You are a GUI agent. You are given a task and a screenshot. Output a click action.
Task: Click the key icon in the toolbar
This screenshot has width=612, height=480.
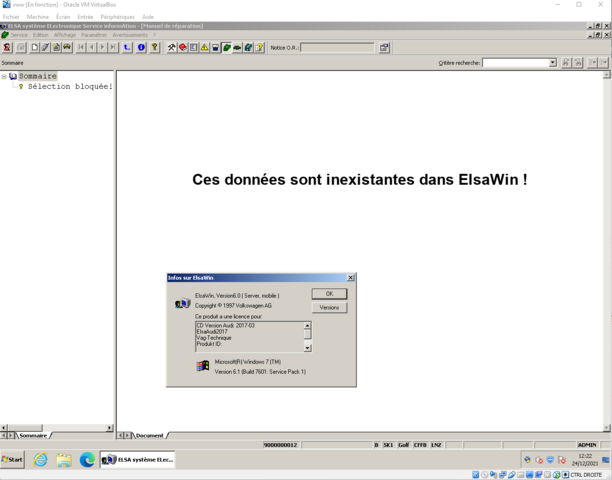click(x=155, y=48)
